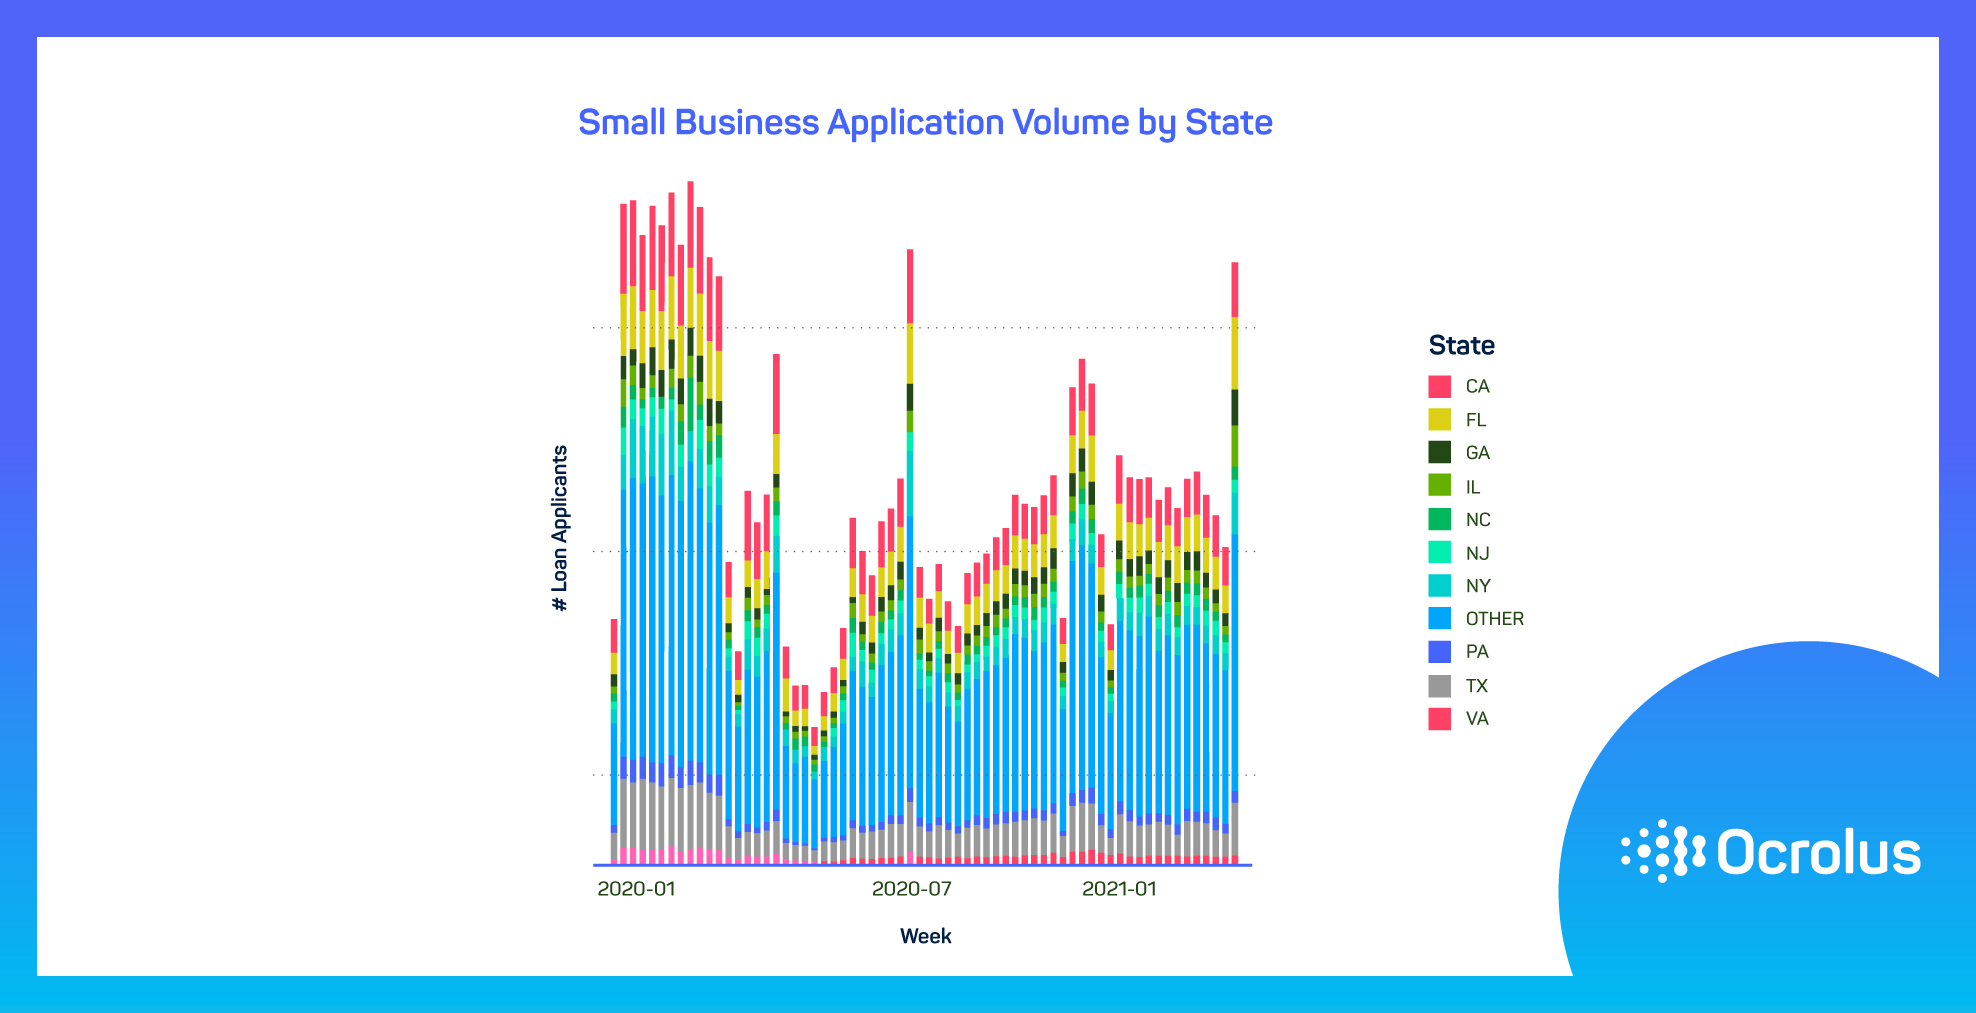The height and width of the screenshot is (1013, 1976).
Task: Click the last bar on the chart
Action: pos(1235,563)
